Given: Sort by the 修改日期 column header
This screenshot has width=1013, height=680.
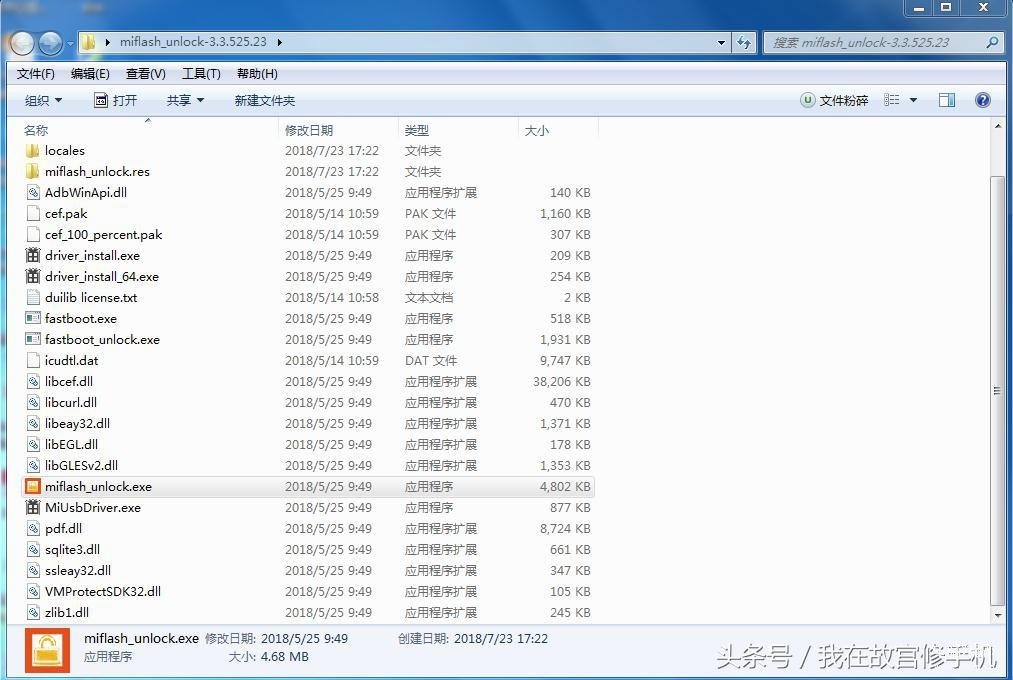Looking at the screenshot, I should (337, 130).
